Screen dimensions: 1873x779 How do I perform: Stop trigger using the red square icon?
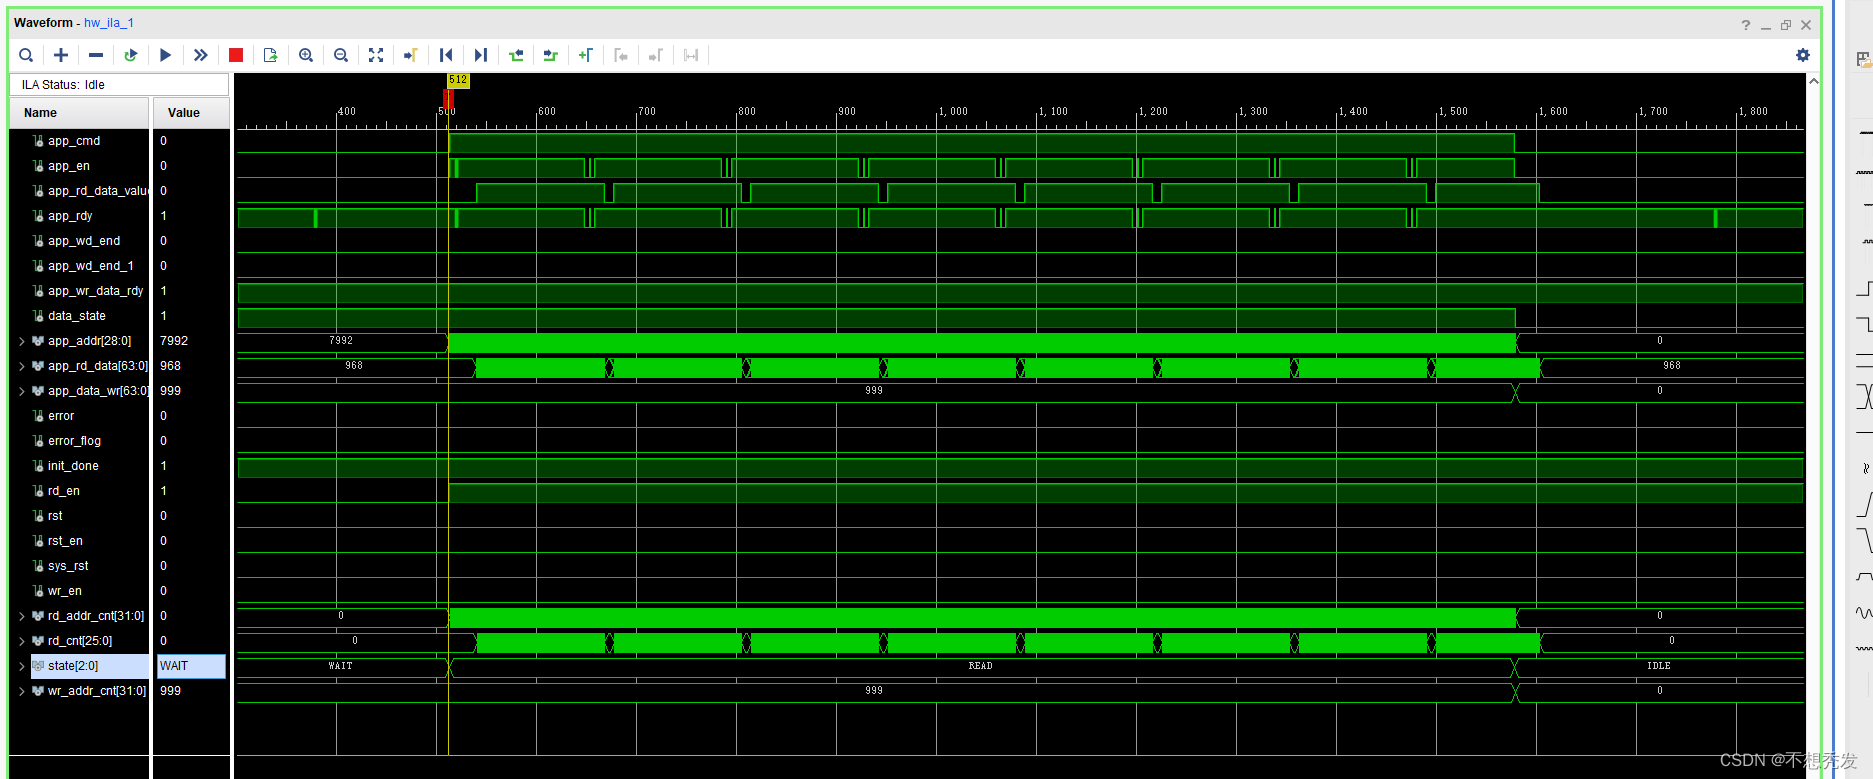236,55
